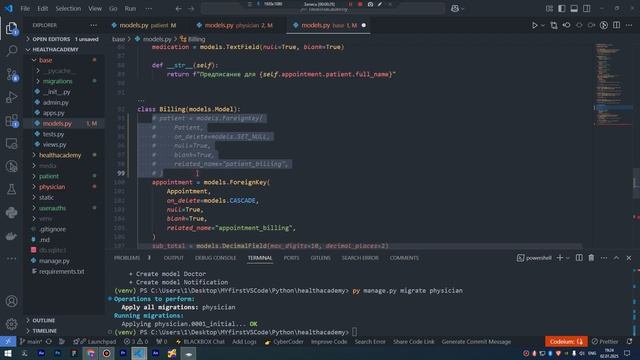Open the Source Control view
The height and width of the screenshot is (360, 640).
pyautogui.click(x=11, y=74)
